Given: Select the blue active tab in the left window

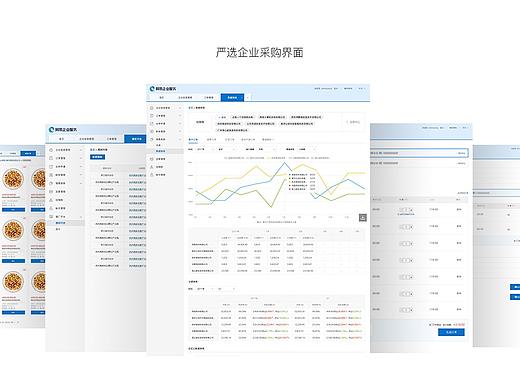Looking at the screenshot, I should 135,139.
